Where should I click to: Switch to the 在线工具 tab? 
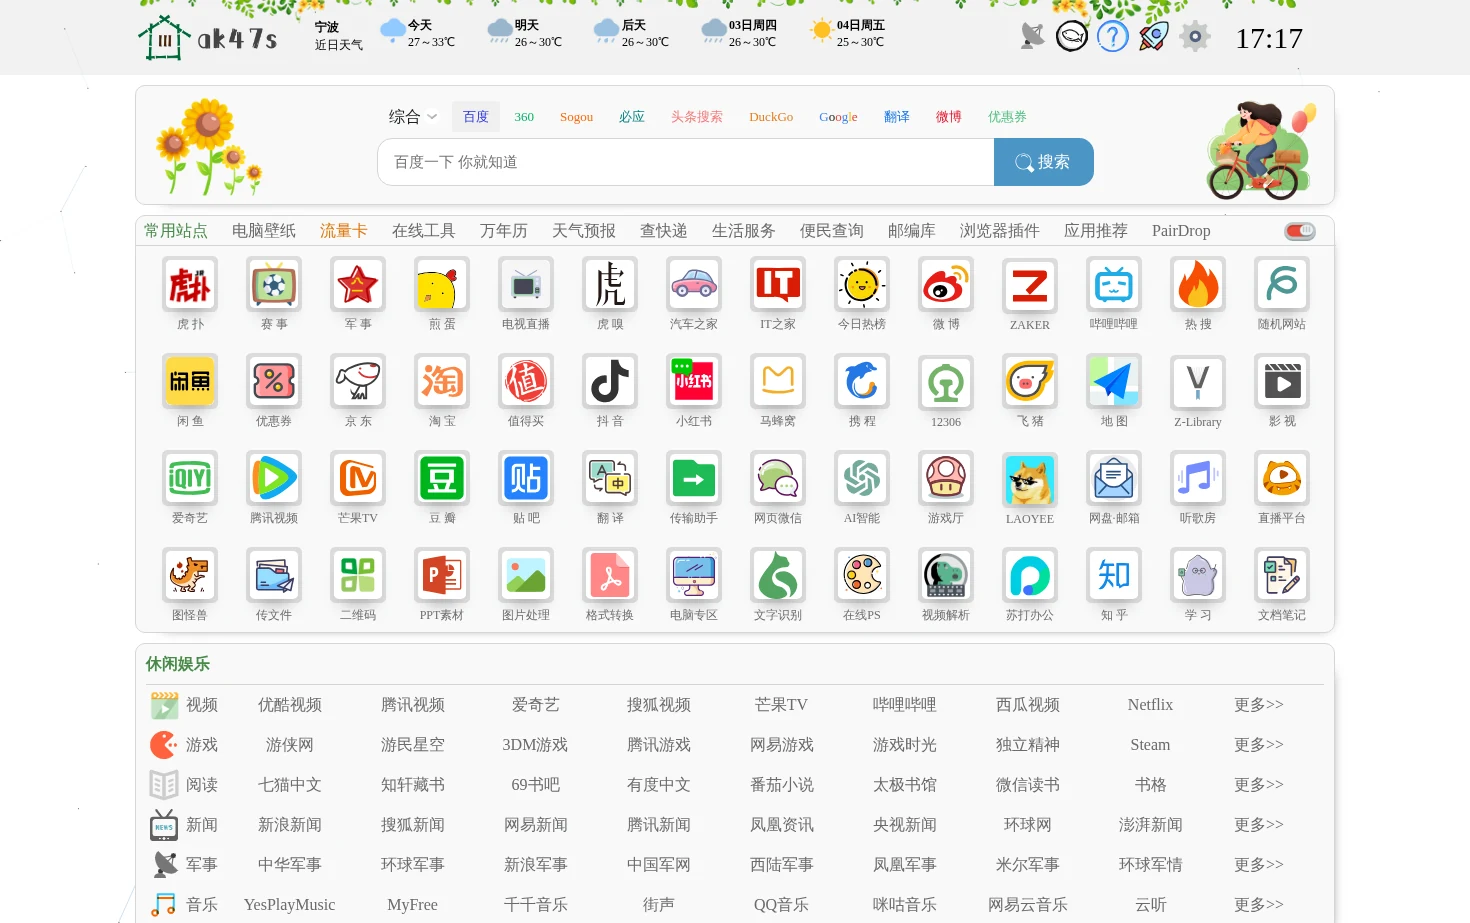click(424, 231)
